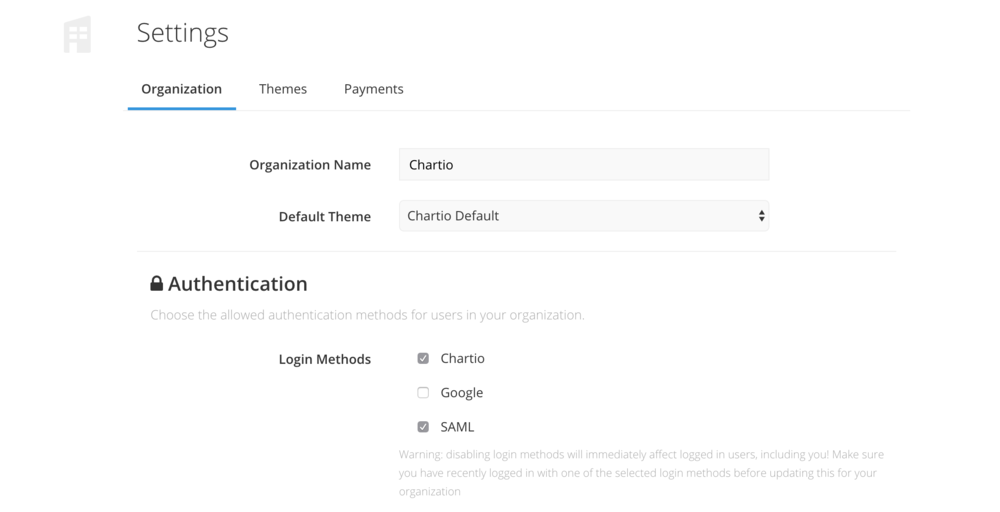Click the Google checkbox label text
The width and height of the screenshot is (1000, 512).
(462, 393)
